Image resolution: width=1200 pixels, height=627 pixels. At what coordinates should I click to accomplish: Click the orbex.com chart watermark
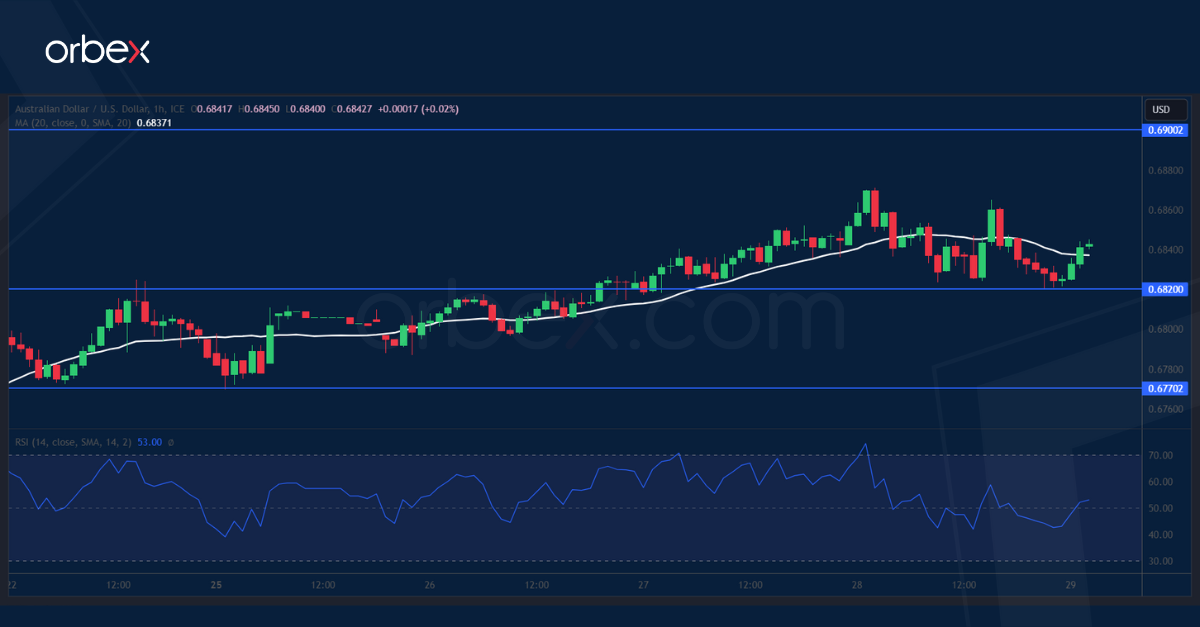[x=600, y=320]
